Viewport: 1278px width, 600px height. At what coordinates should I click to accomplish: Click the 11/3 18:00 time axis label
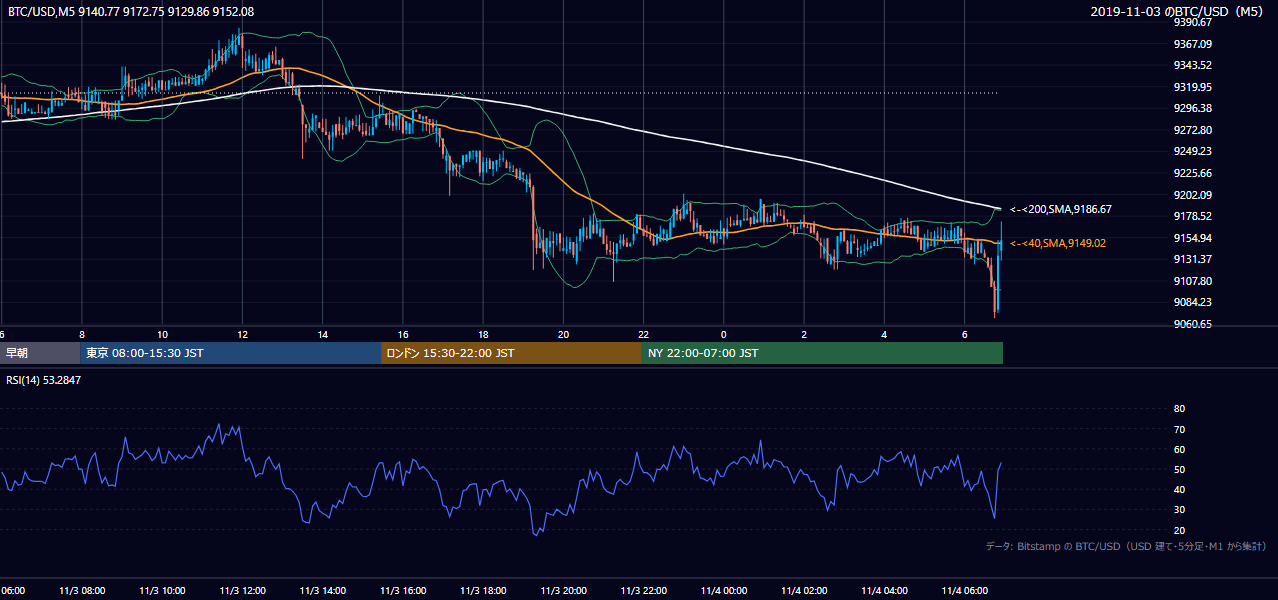(482, 590)
